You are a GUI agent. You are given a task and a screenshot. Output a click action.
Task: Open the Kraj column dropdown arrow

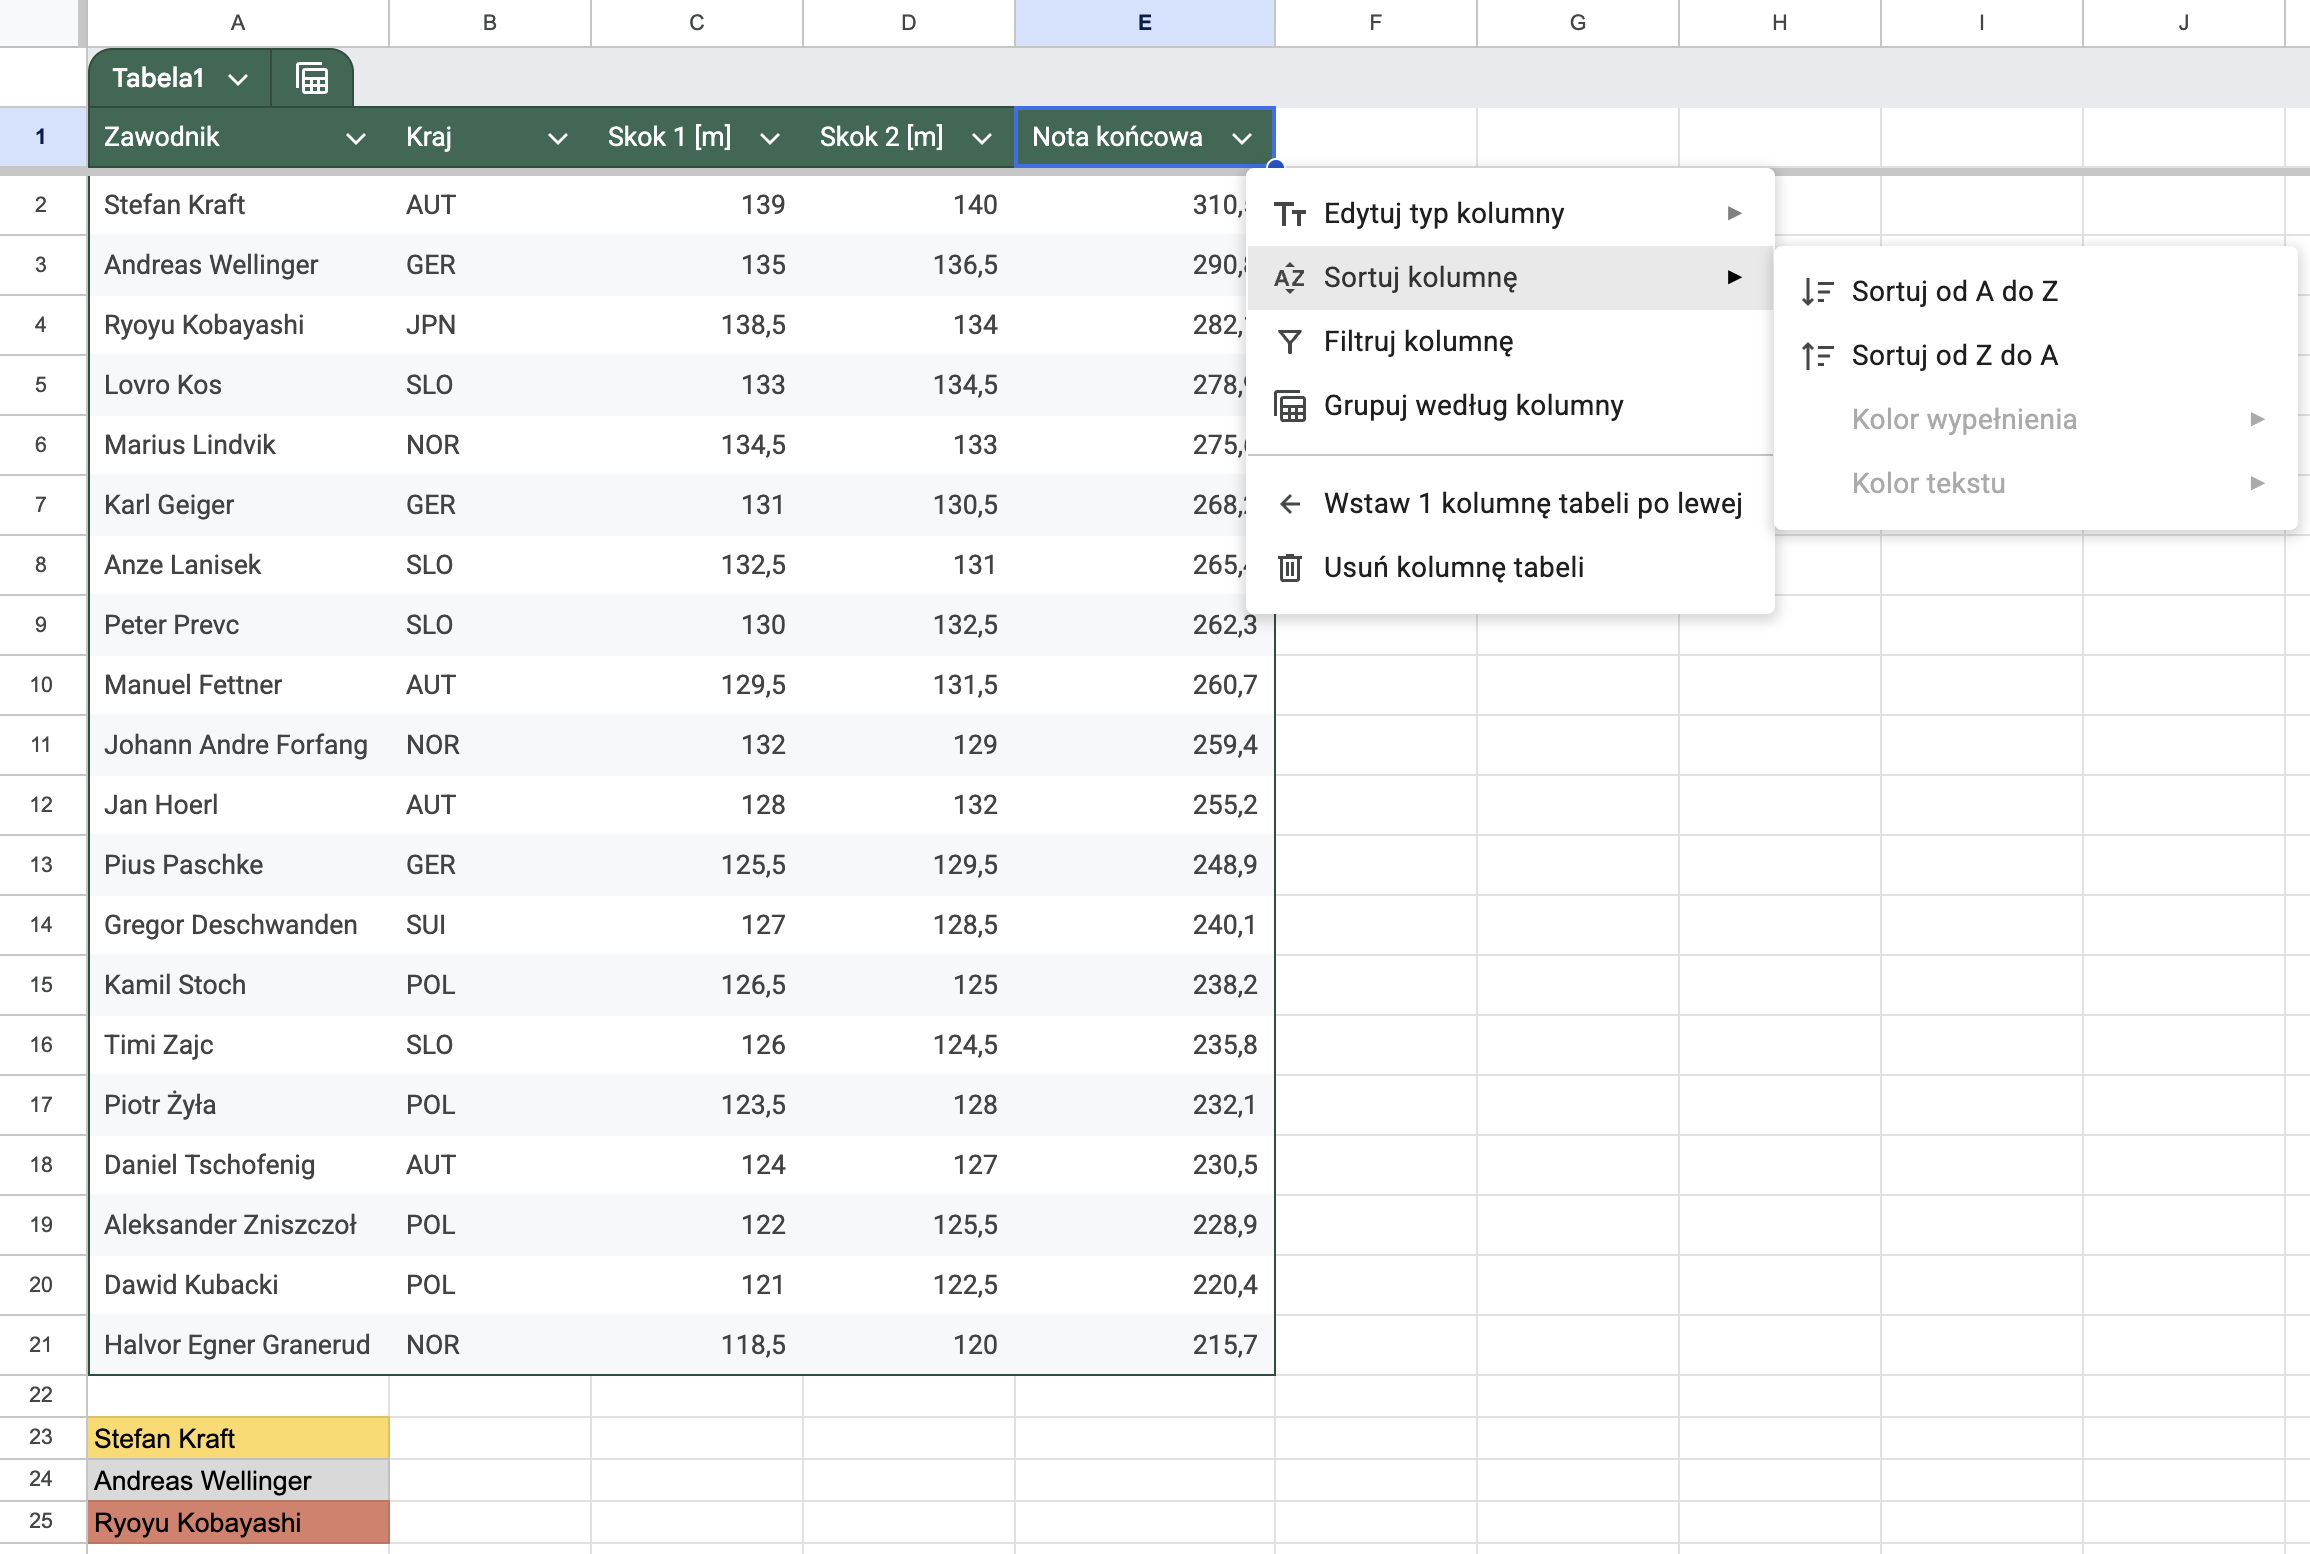[x=558, y=138]
